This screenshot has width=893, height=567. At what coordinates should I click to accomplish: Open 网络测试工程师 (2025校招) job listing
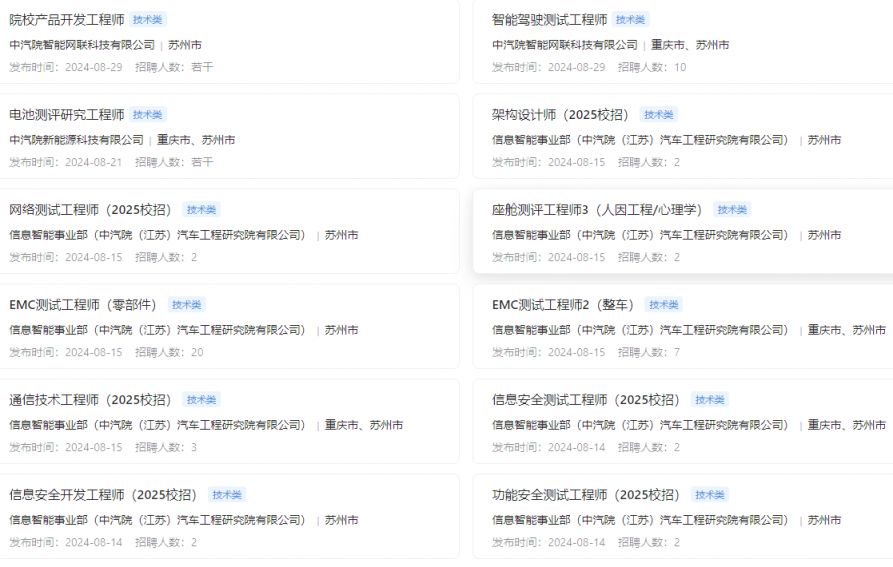pyautogui.click(x=90, y=210)
